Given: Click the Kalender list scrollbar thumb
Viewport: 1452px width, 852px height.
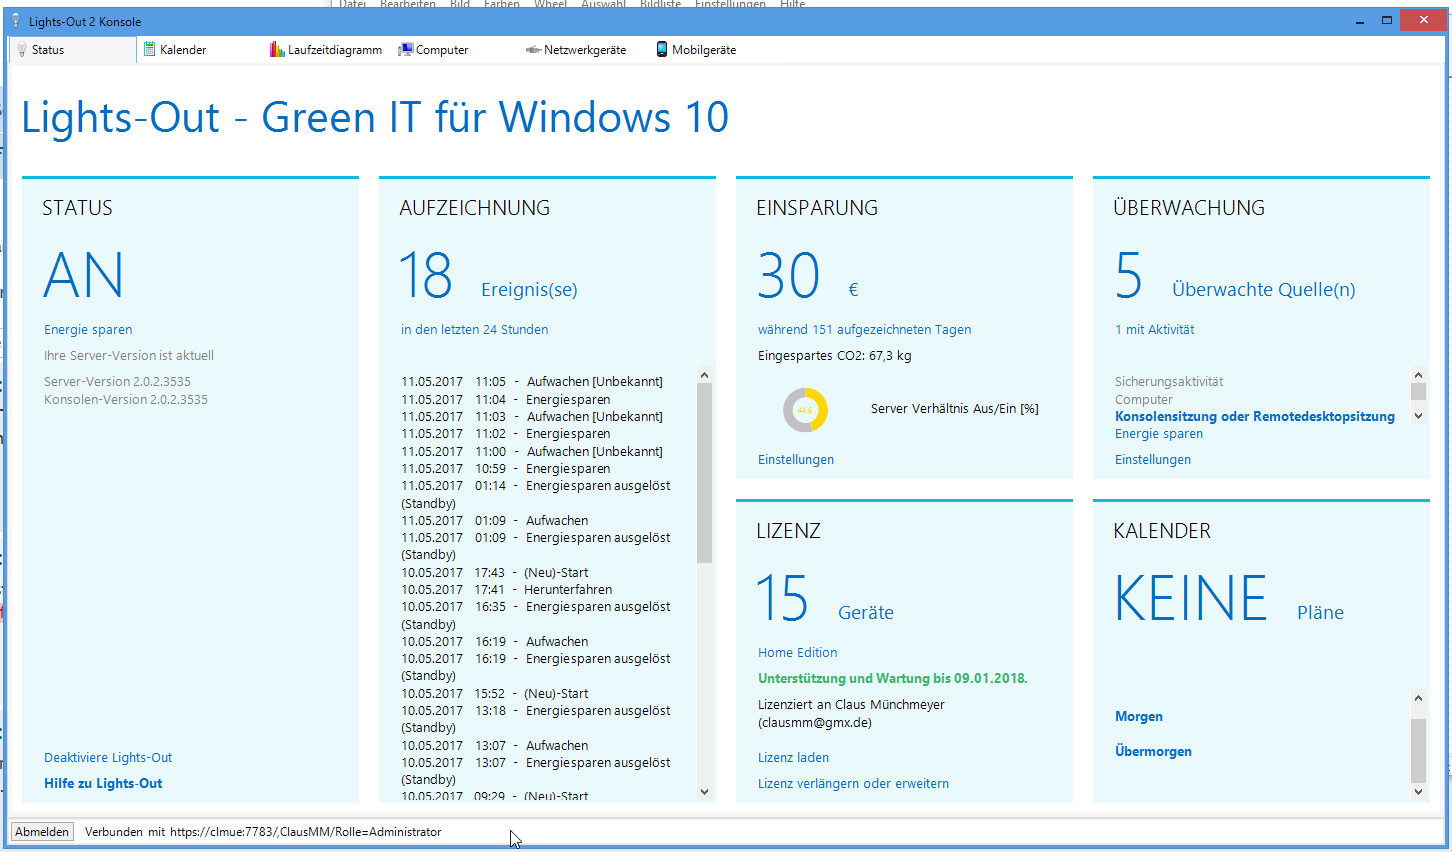Looking at the screenshot, I should [x=1418, y=749].
